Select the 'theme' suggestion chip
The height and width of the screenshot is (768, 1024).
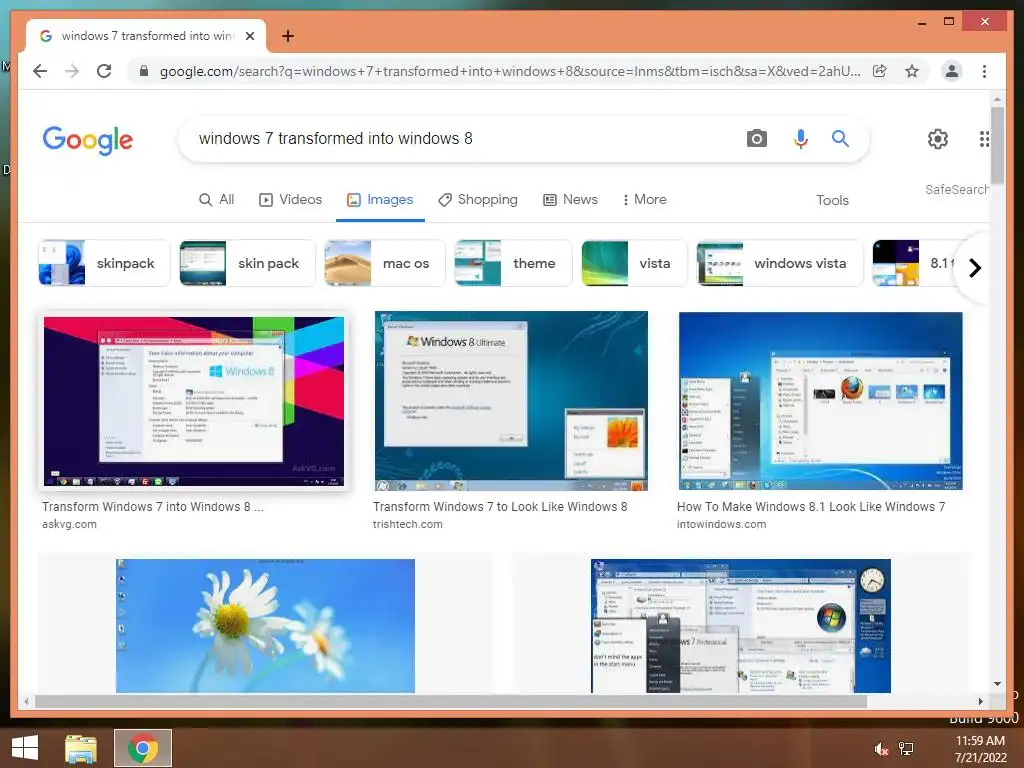(x=513, y=263)
